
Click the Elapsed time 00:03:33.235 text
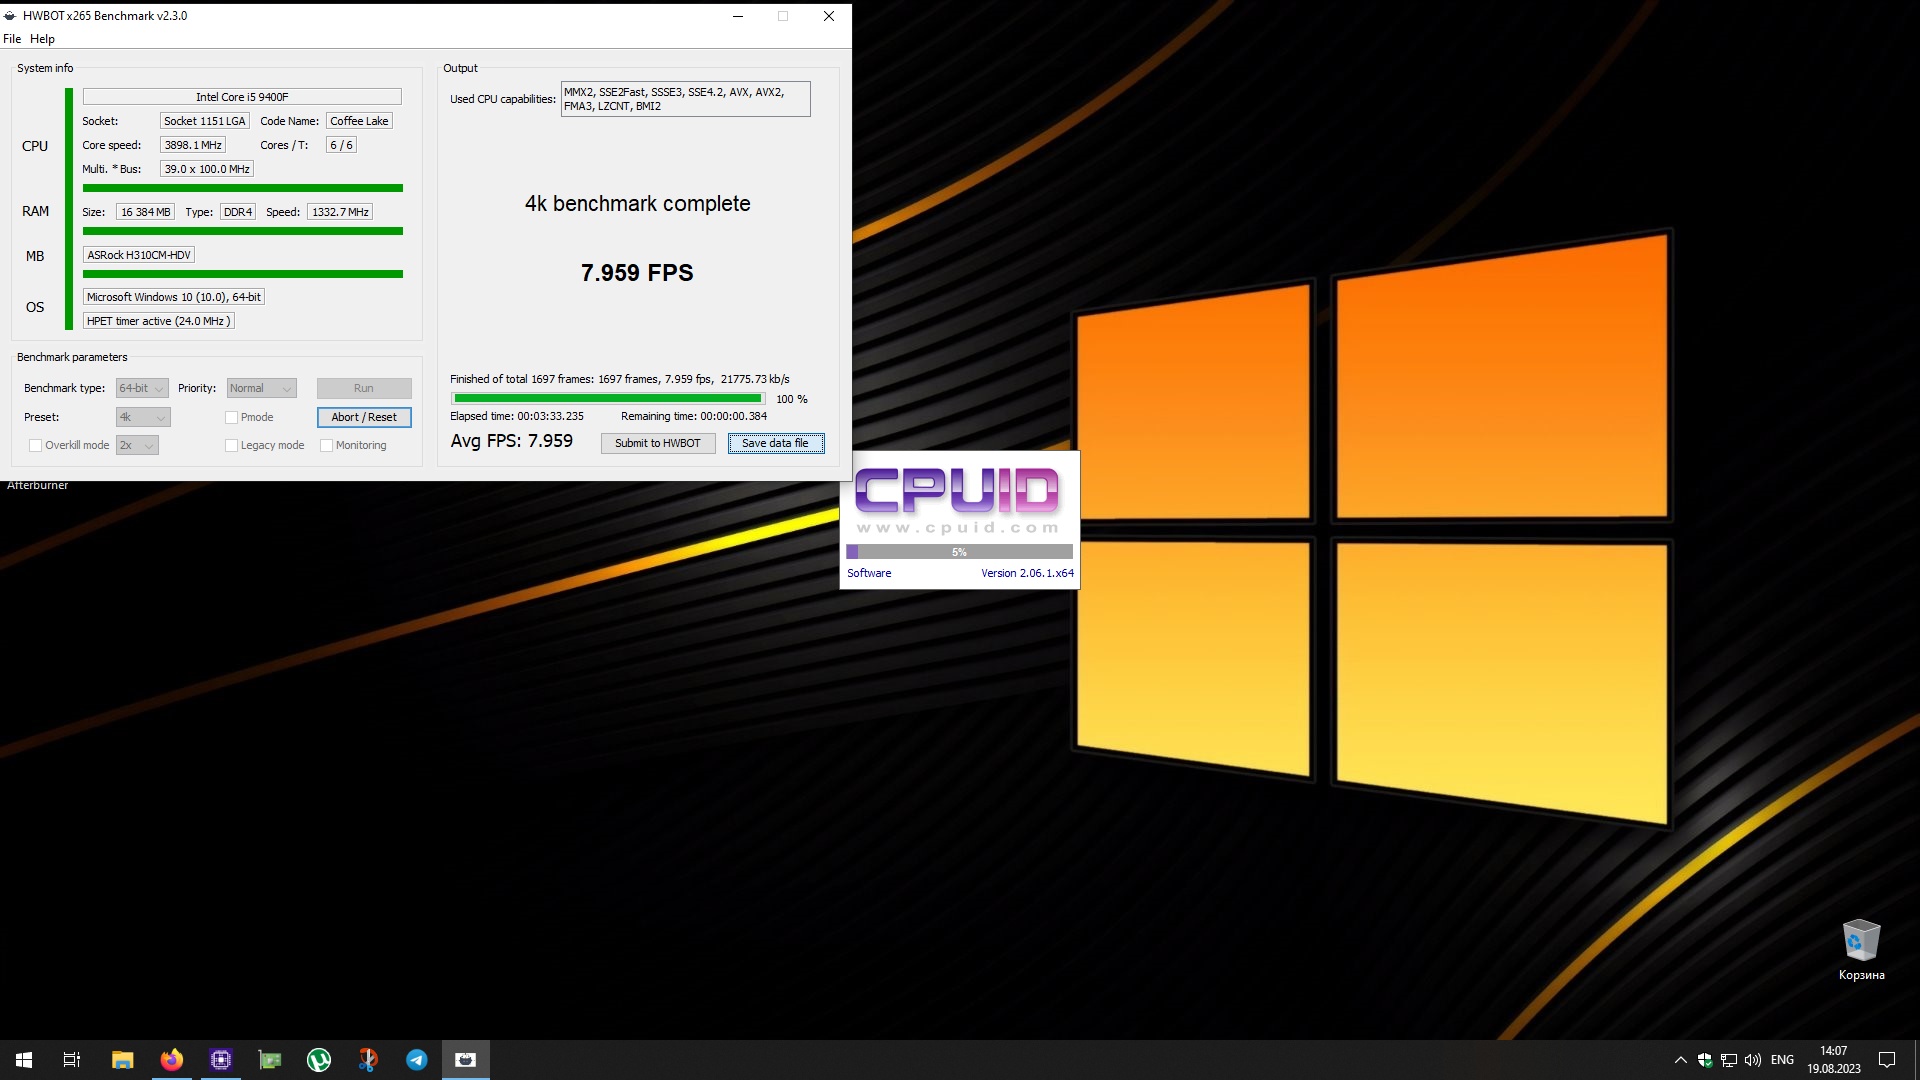click(x=517, y=416)
